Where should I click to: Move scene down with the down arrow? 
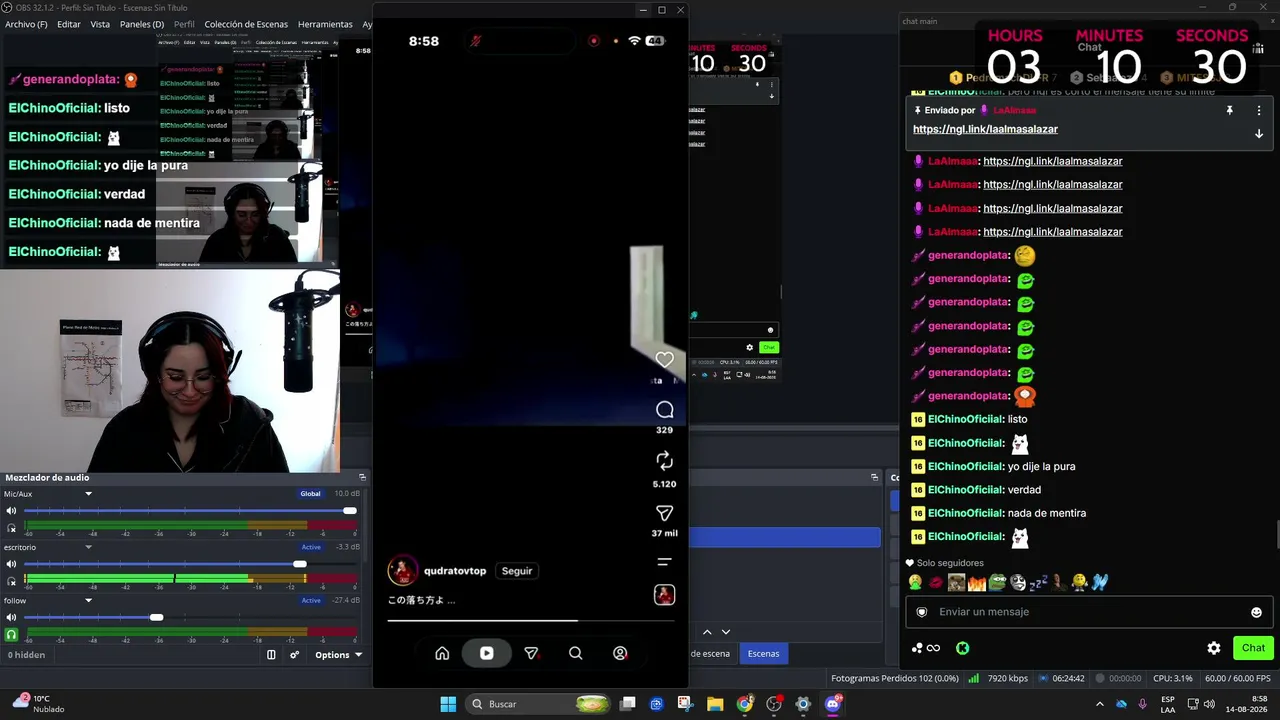[x=726, y=632]
